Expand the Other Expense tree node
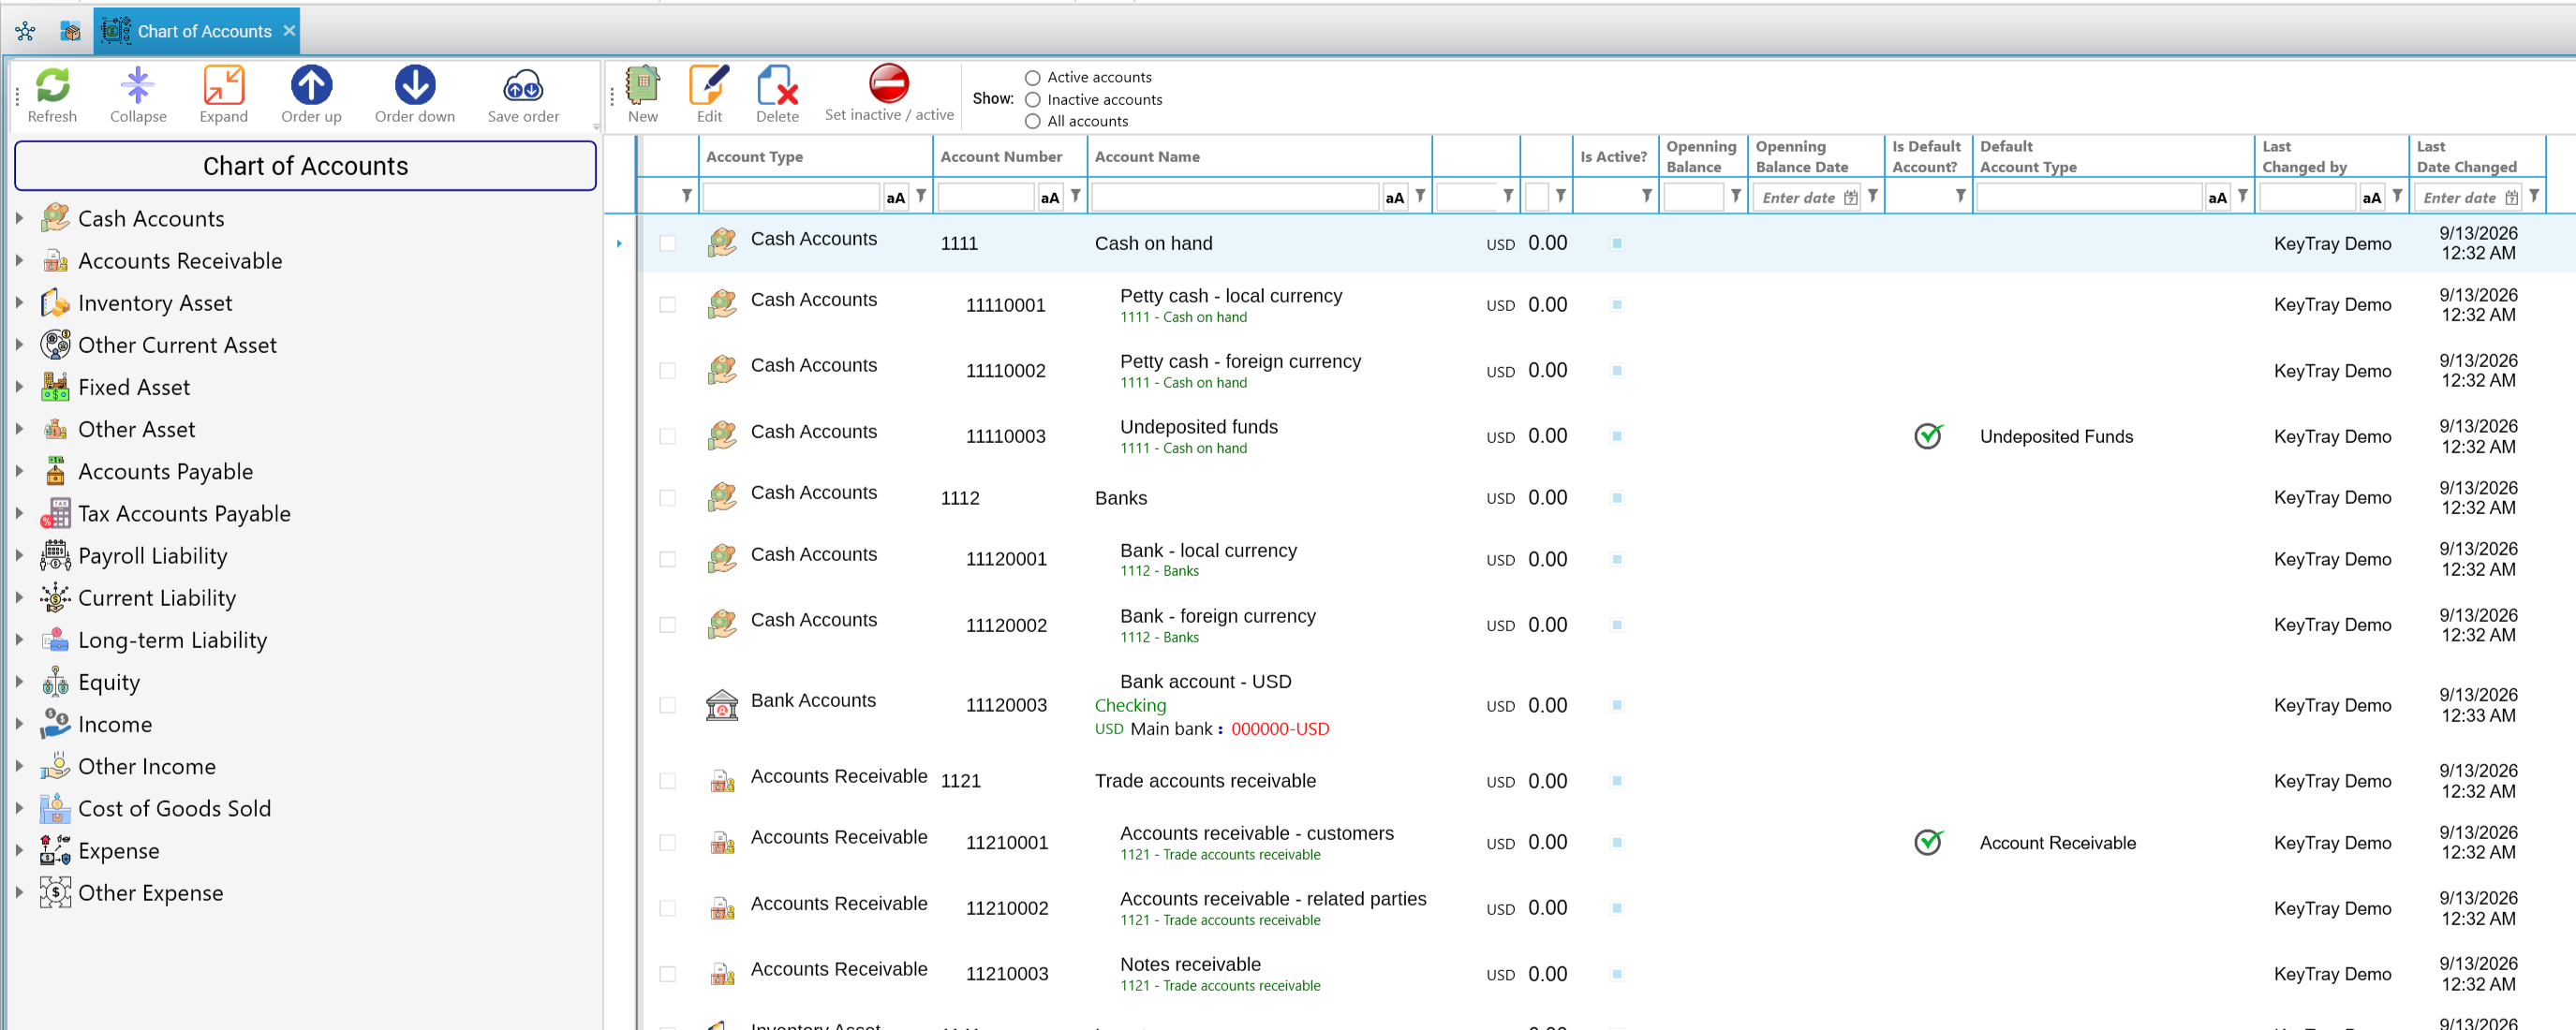The width and height of the screenshot is (2576, 1030). point(19,892)
